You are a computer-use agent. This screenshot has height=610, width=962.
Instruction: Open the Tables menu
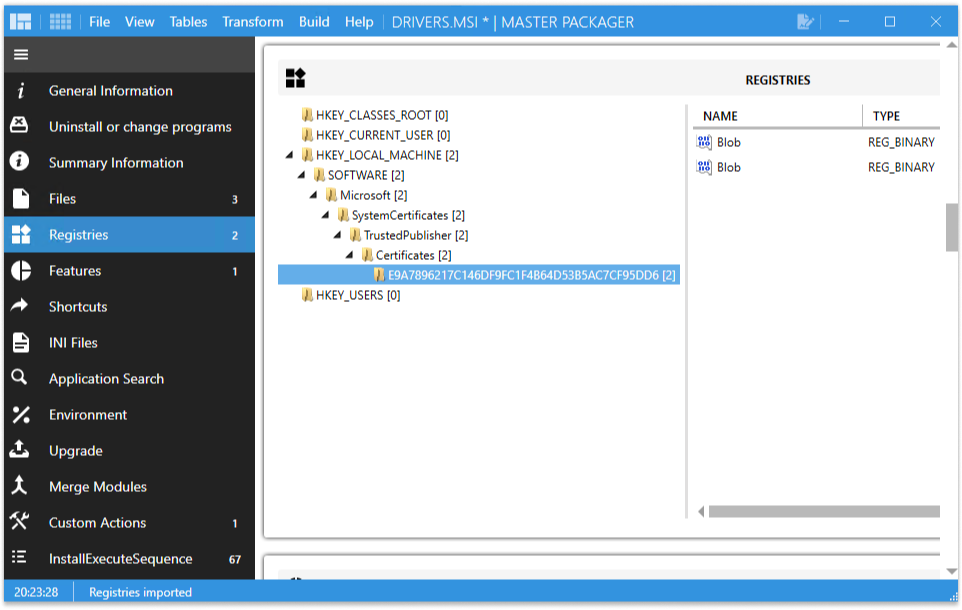point(188,22)
